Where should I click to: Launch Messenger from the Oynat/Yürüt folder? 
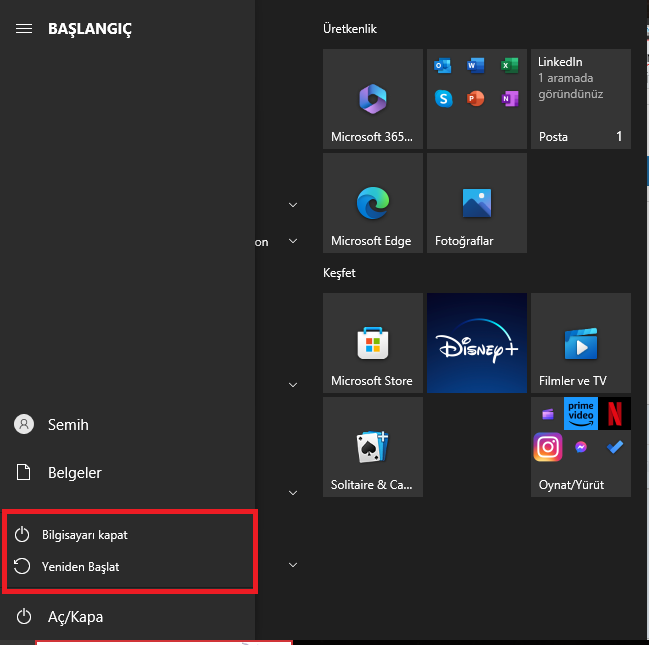point(581,447)
